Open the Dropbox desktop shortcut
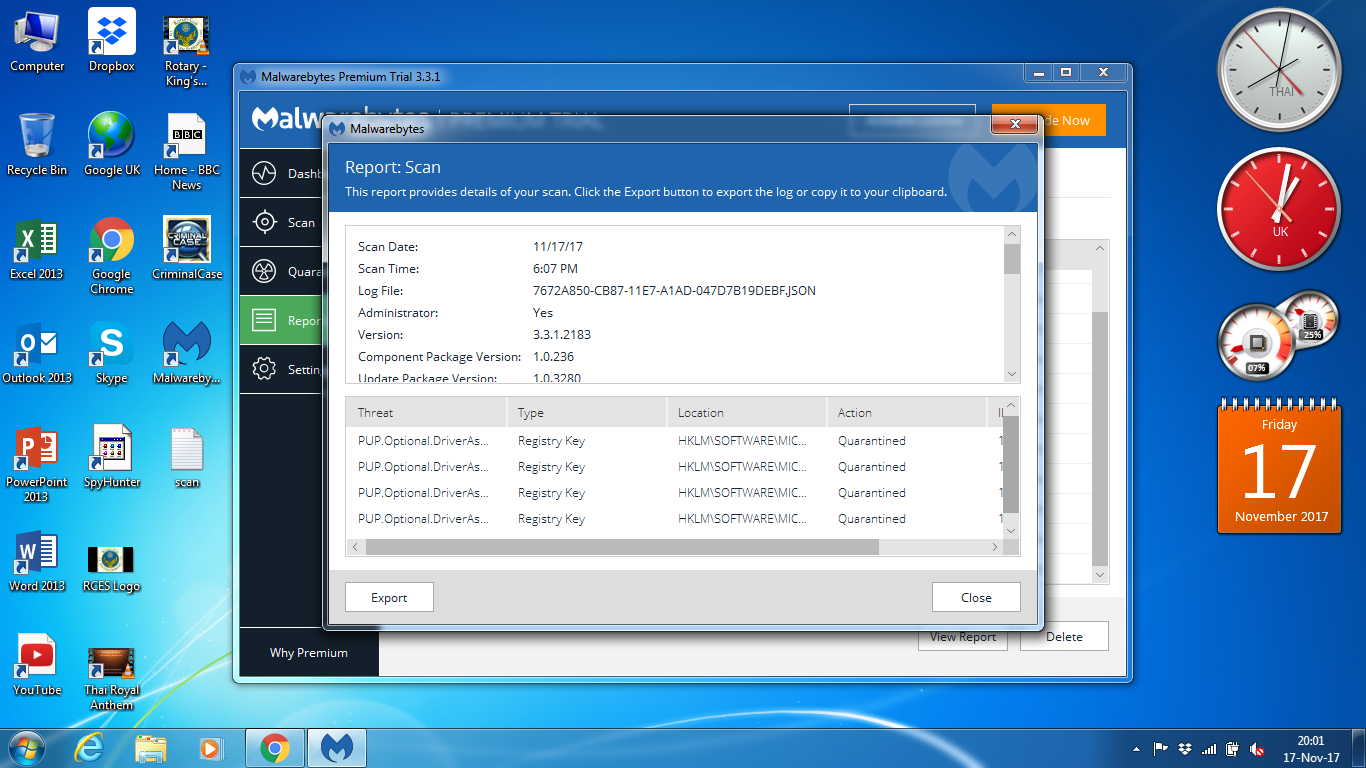 111,40
